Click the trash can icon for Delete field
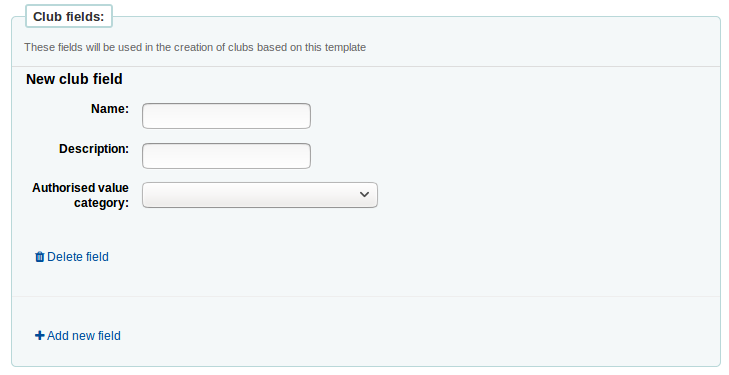This screenshot has height=375, width=729. [40, 257]
